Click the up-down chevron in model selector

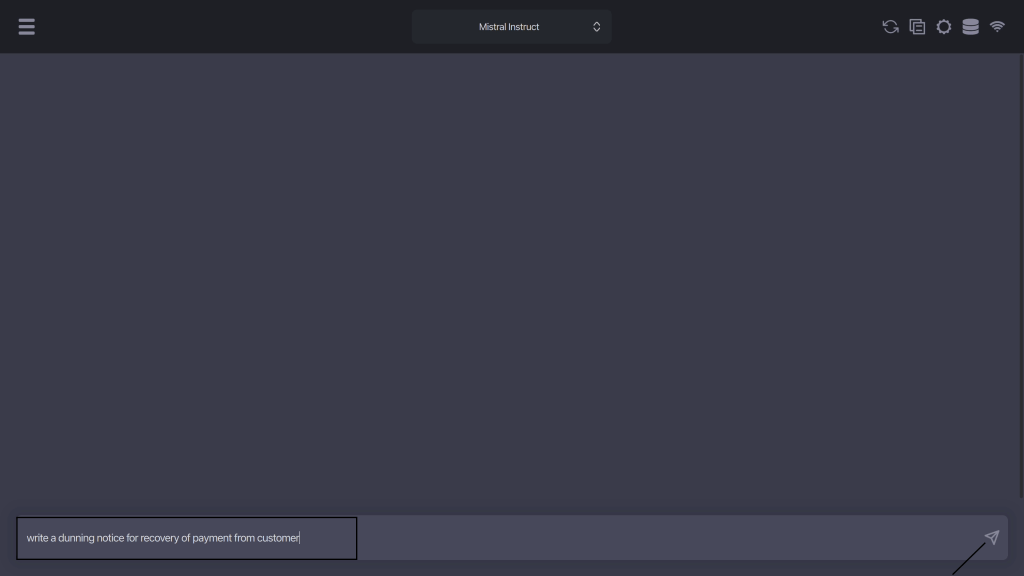tap(597, 27)
